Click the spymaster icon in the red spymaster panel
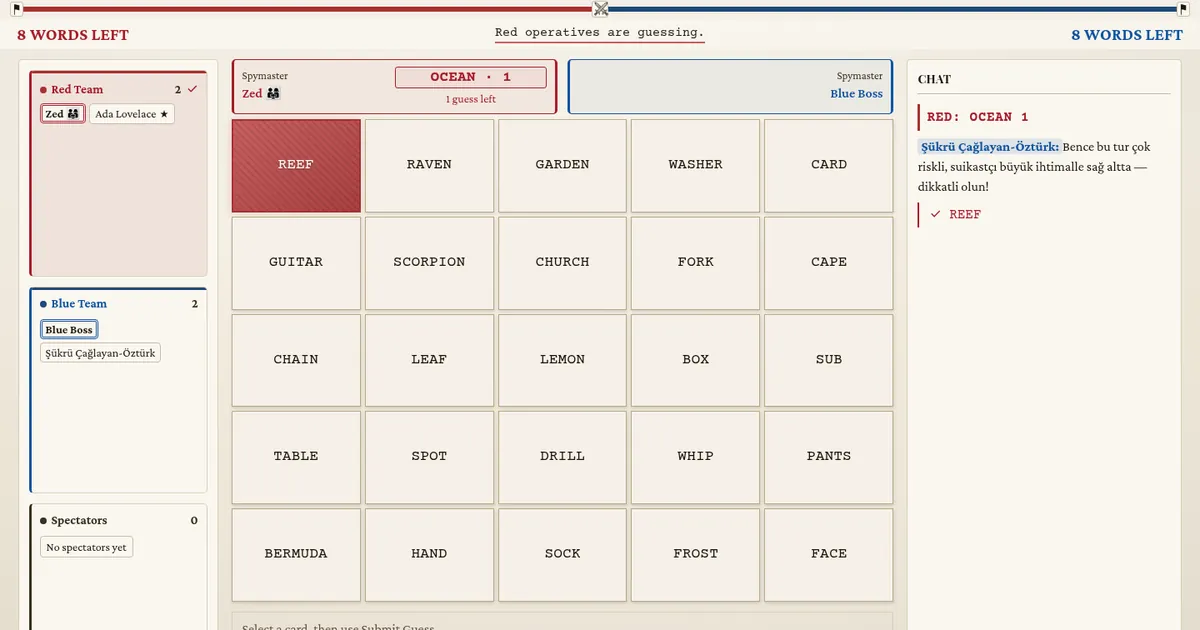 click(273, 93)
